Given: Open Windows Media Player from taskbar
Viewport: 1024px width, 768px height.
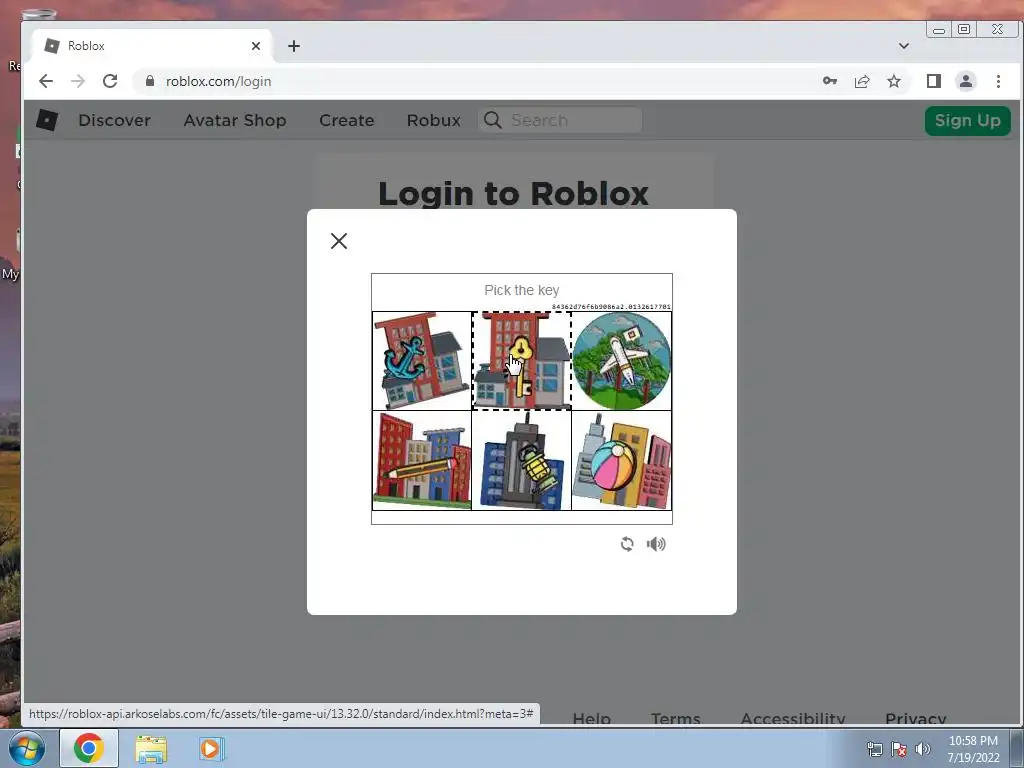Looking at the screenshot, I should (x=211, y=748).
